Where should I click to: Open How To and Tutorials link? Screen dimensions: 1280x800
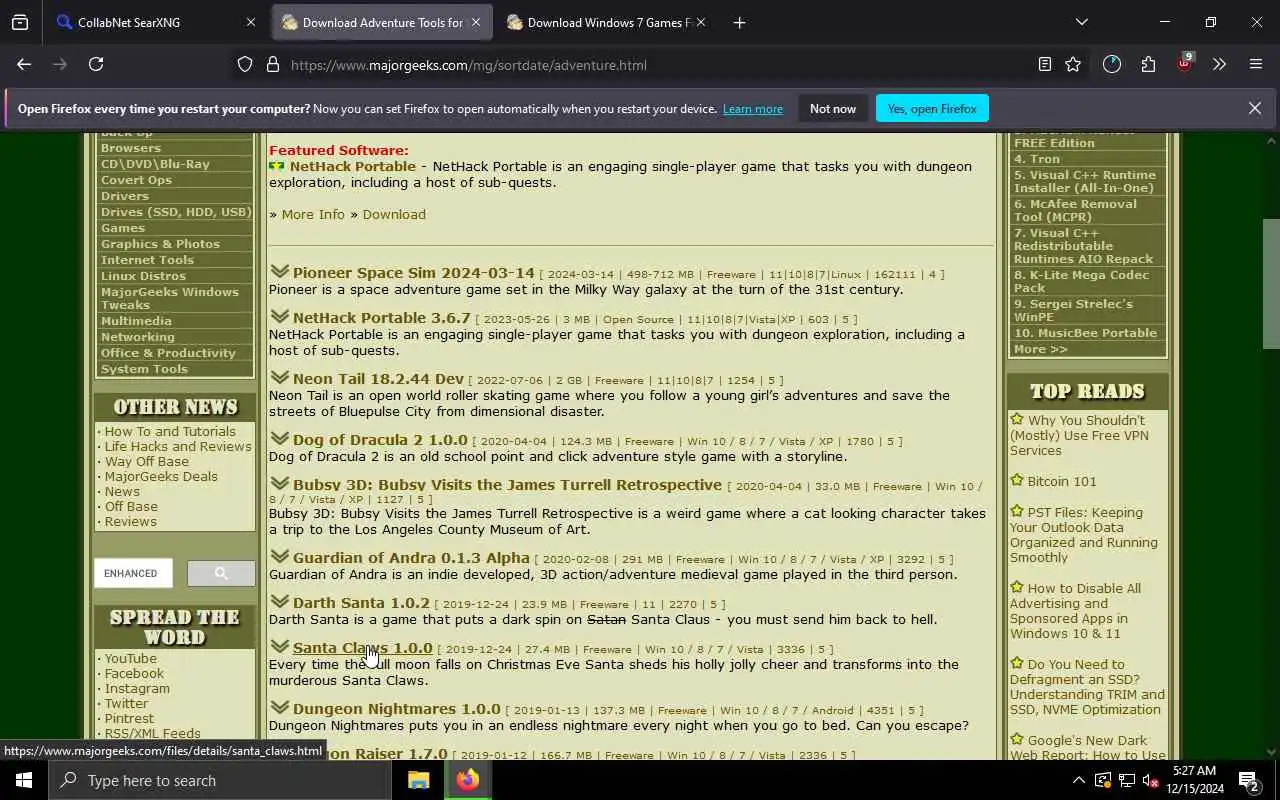coord(170,432)
